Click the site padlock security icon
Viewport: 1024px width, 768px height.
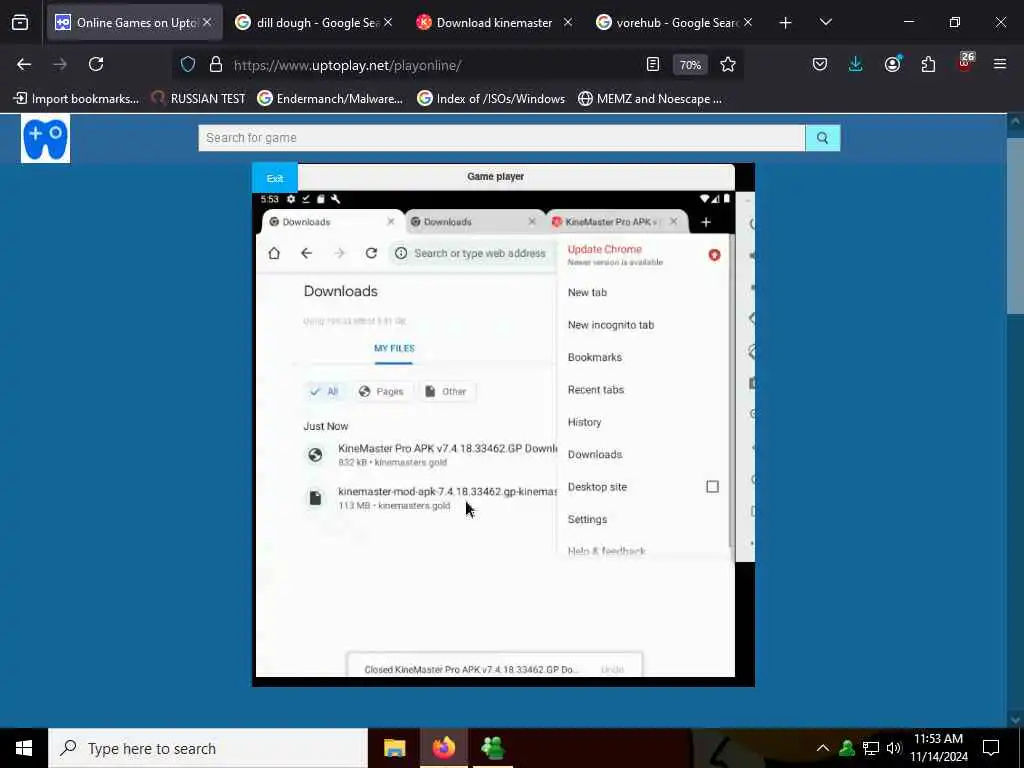216,65
